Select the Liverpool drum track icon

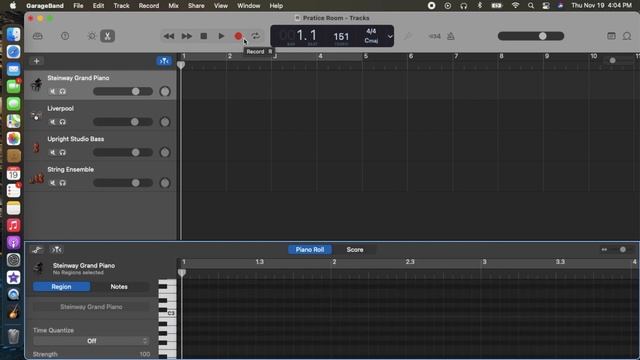pyautogui.click(x=37, y=116)
